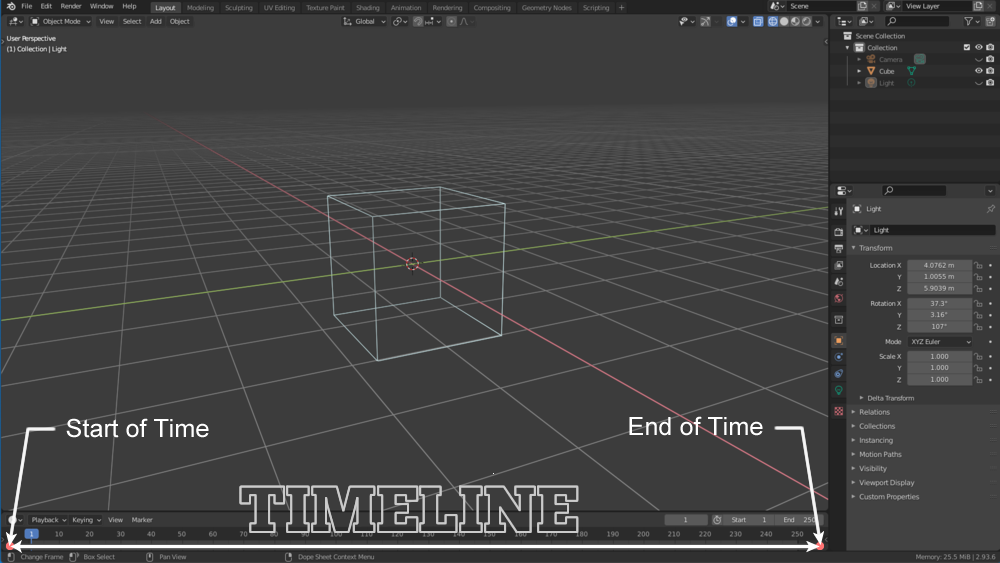
Task: Open the Render properties tab
Action: point(839,231)
